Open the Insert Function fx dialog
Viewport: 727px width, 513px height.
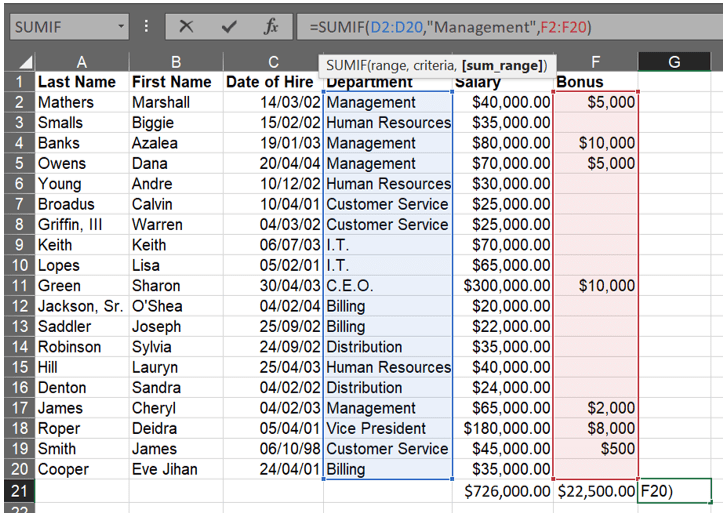click(x=271, y=26)
